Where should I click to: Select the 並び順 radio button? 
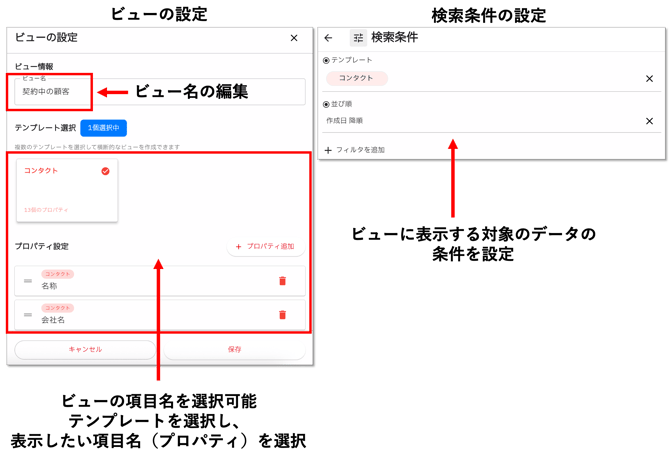point(326,103)
